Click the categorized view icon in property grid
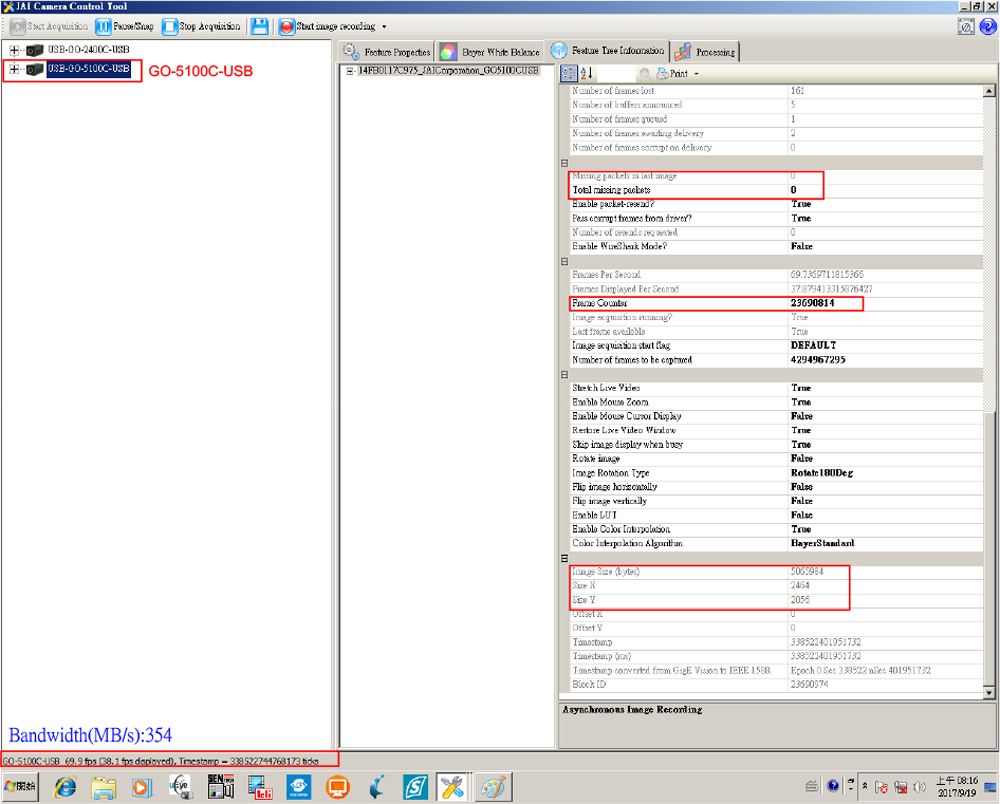 tap(569, 73)
